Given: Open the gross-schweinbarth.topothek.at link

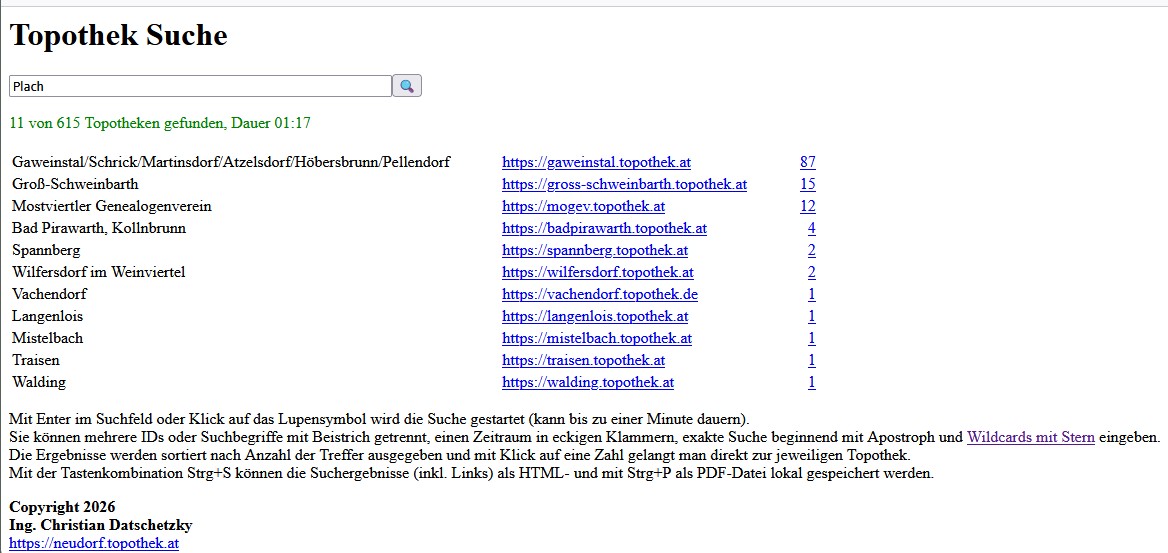Looking at the screenshot, I should 624,184.
